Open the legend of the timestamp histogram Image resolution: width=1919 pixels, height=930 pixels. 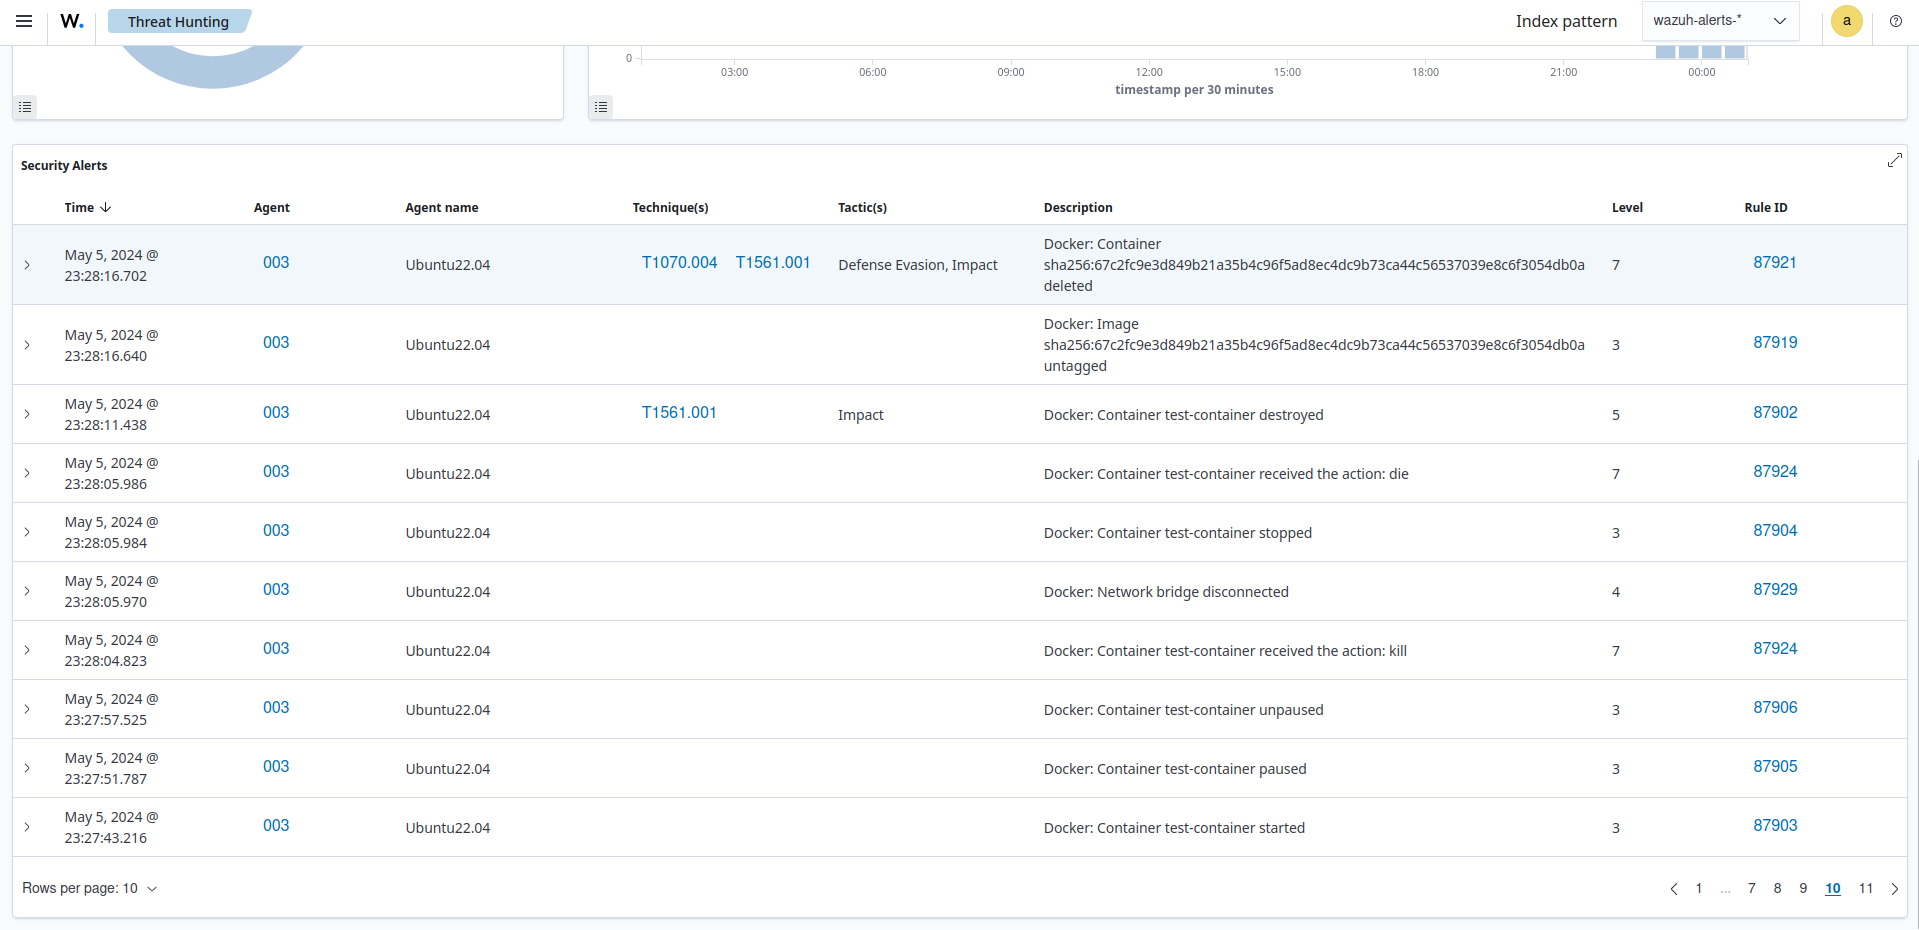(x=600, y=106)
